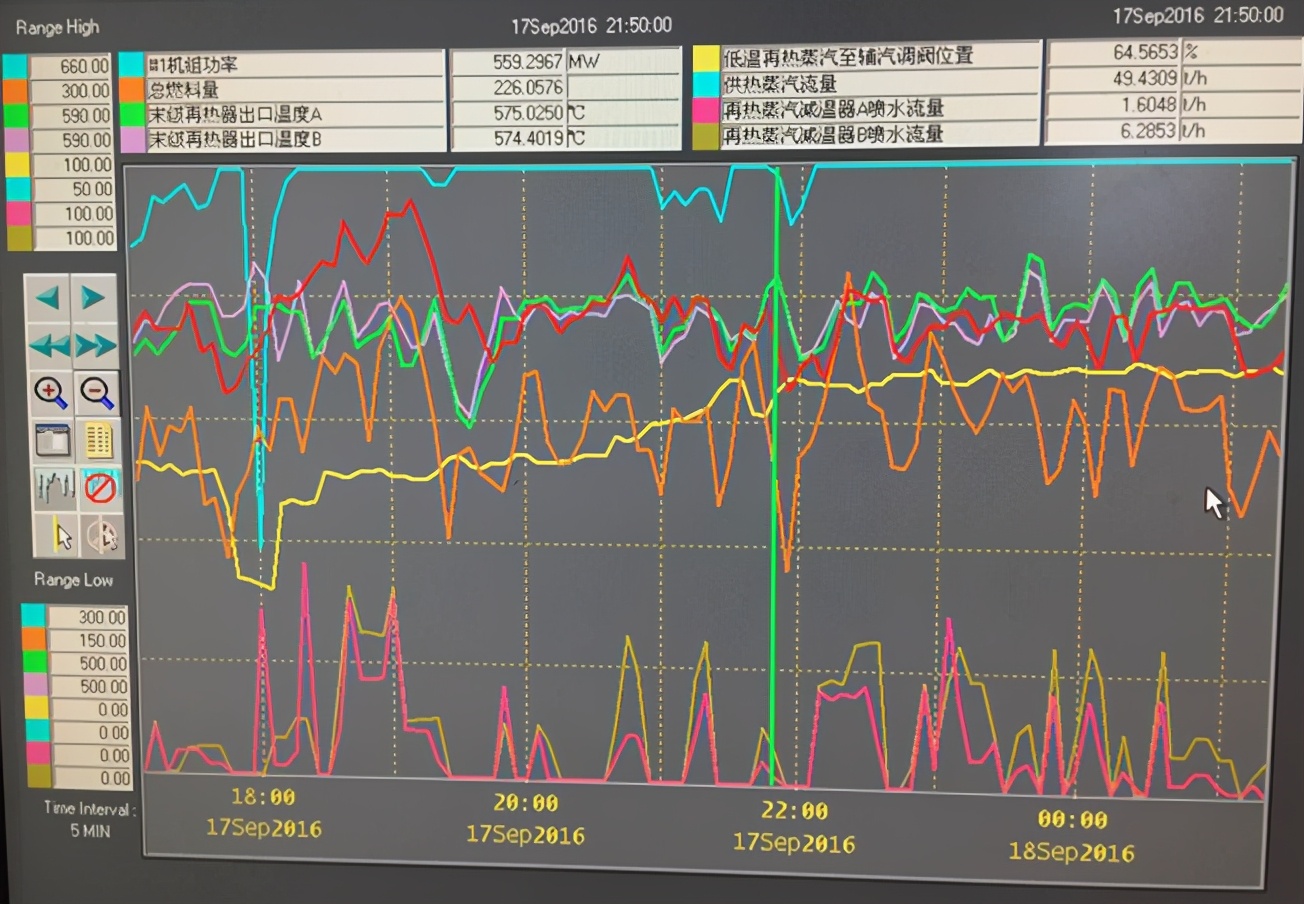Select Range Low lilac swatch beside 500.00

36,686
